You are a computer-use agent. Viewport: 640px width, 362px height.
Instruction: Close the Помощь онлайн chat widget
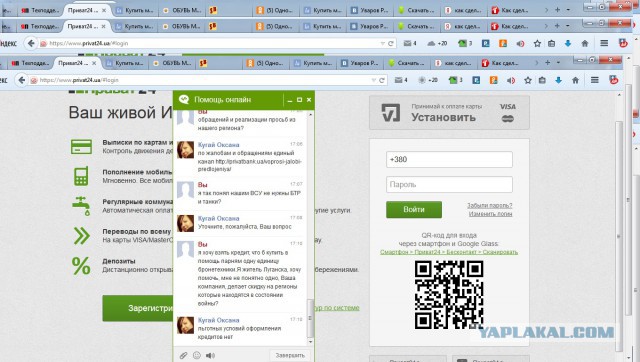309,100
